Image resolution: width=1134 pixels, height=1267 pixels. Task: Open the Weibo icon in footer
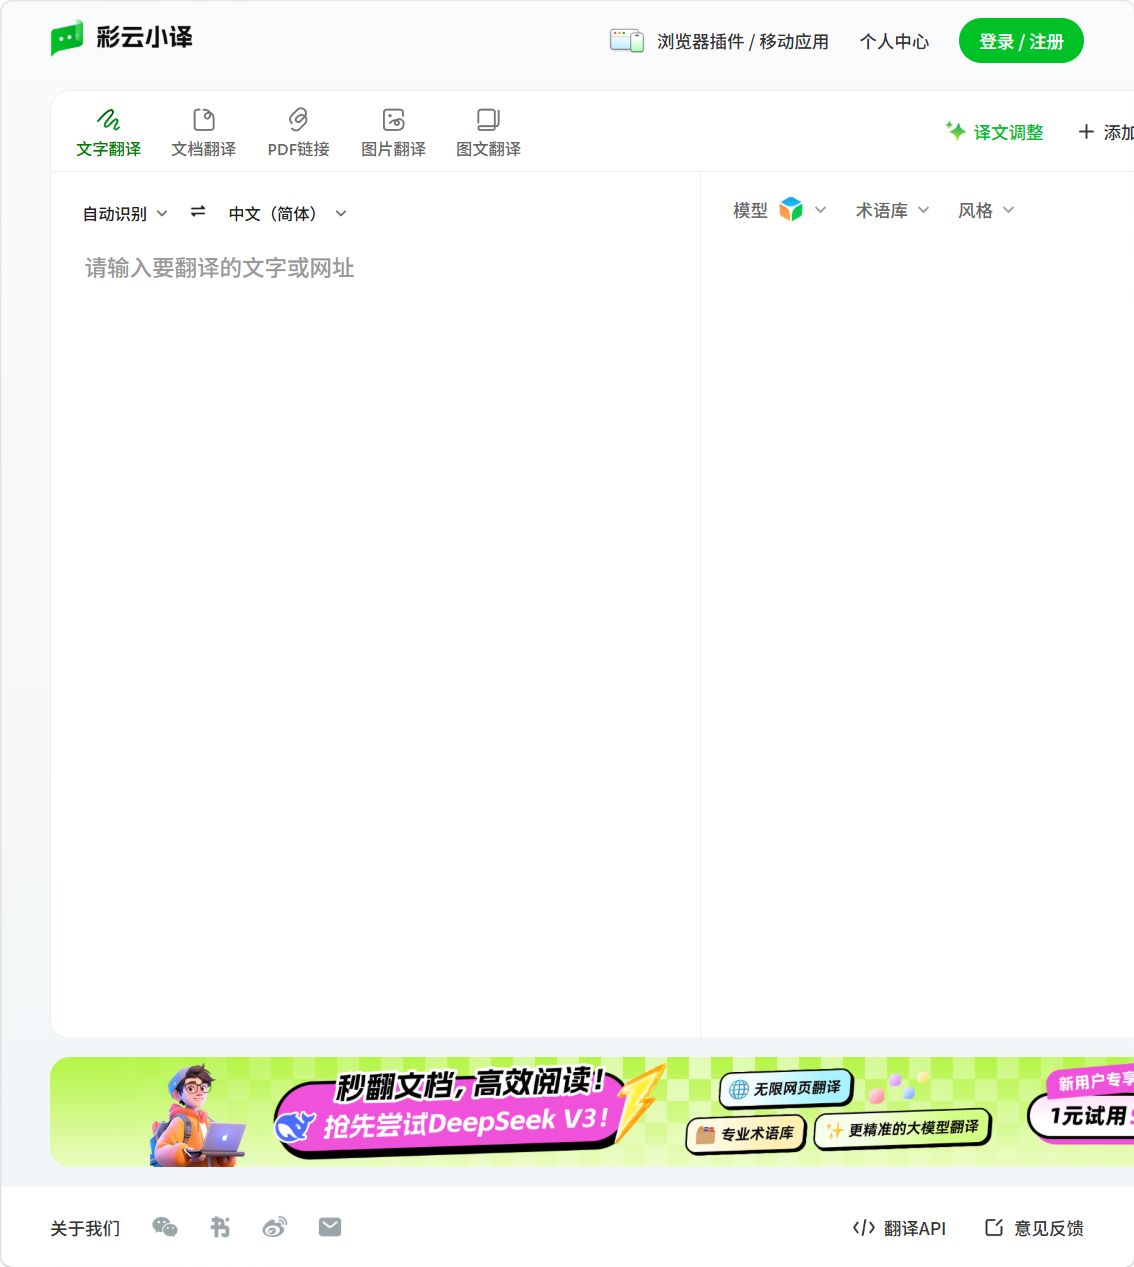pyautogui.click(x=275, y=1227)
